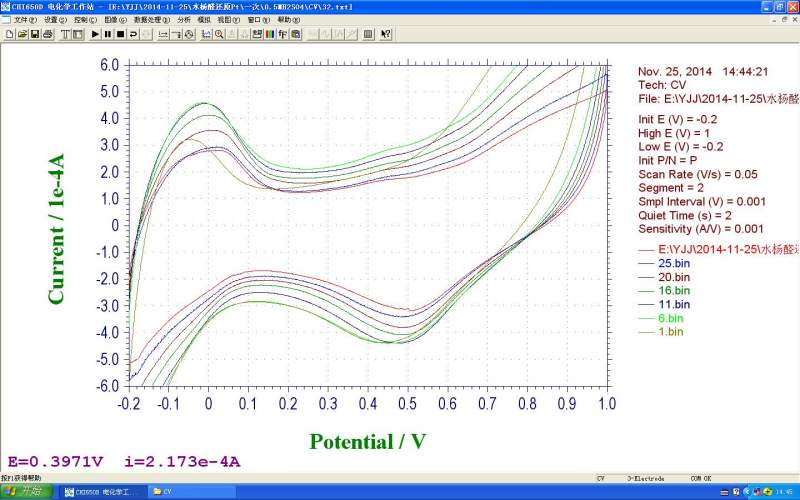Select the zoom magnifier tool

[x=218, y=34]
